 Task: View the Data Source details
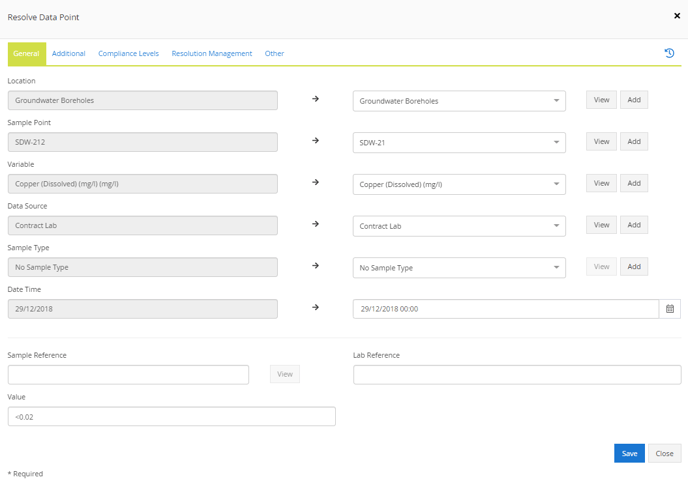(601, 225)
